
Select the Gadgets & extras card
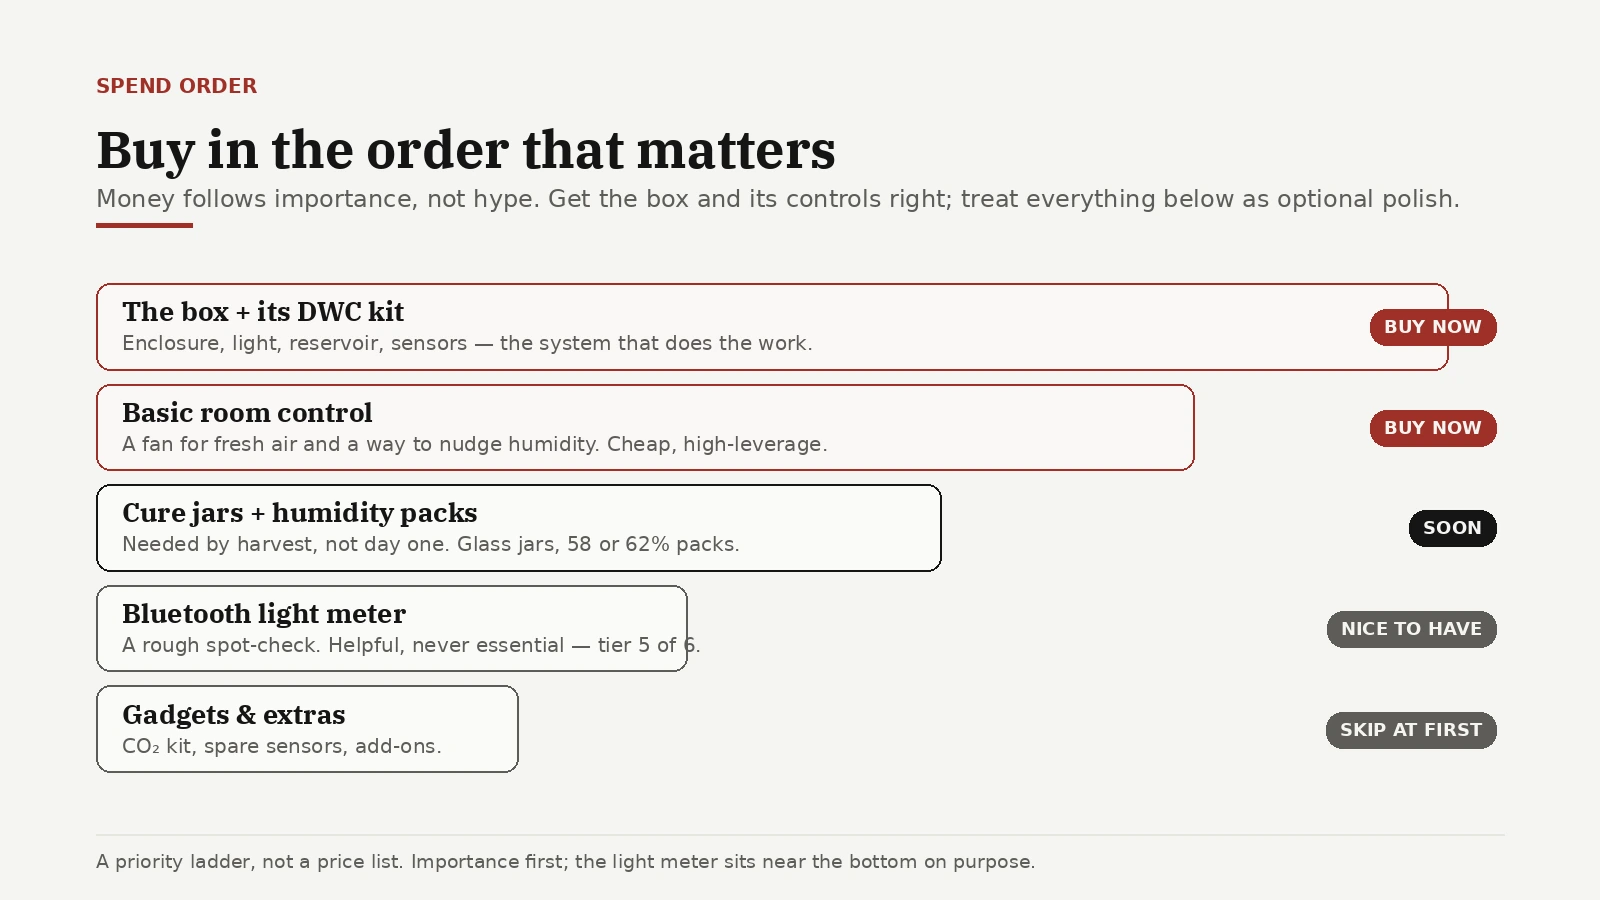[x=307, y=729]
